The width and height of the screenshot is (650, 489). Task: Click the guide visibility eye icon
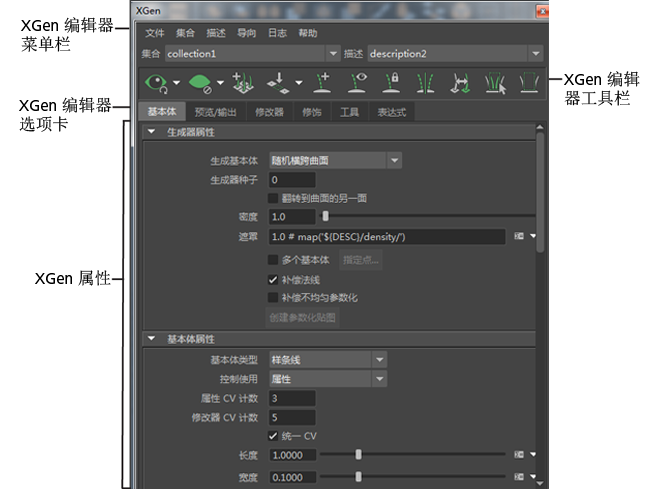[357, 83]
